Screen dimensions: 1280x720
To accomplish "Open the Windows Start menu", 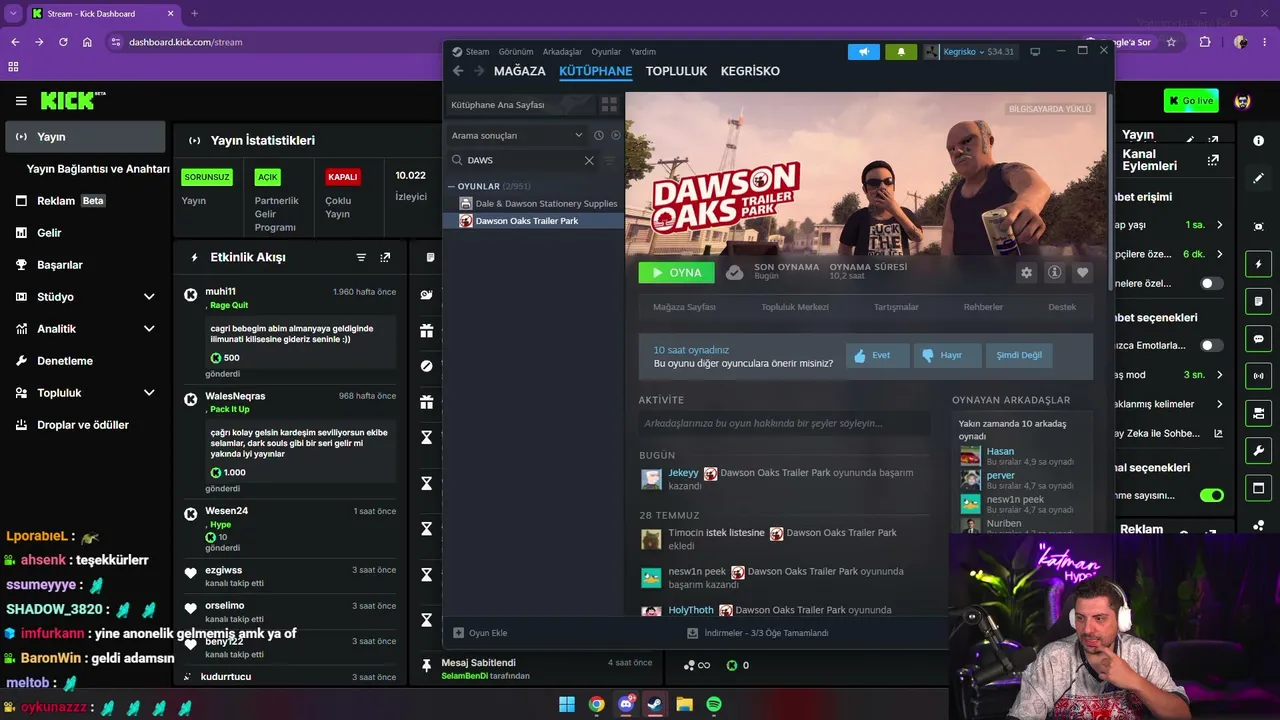I will click(x=567, y=704).
